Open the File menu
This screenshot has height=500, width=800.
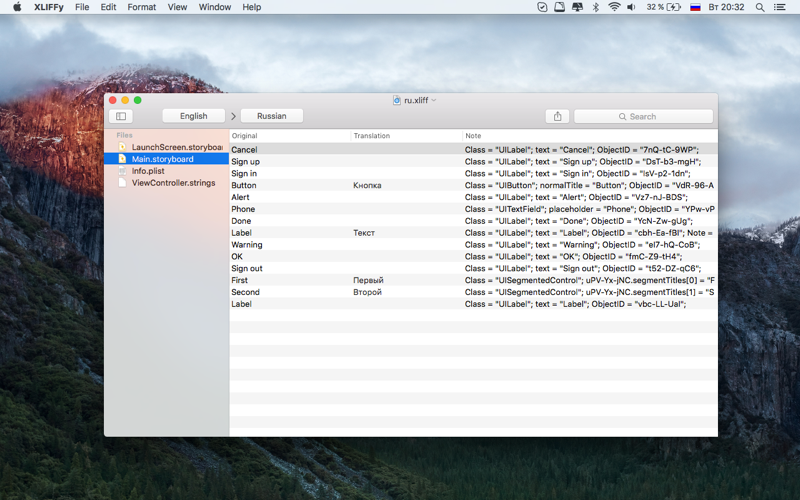[x=82, y=7]
